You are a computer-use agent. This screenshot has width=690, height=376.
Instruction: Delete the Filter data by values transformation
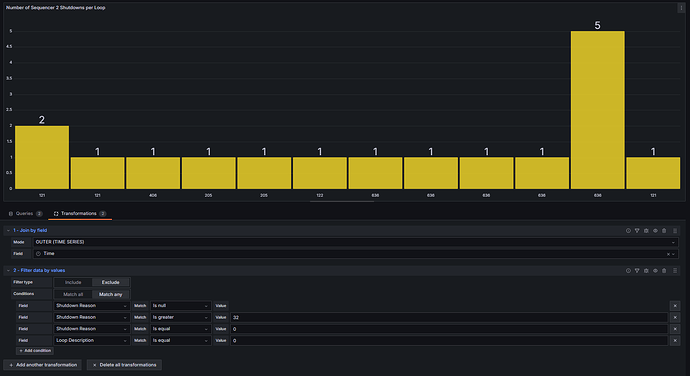[664, 271]
